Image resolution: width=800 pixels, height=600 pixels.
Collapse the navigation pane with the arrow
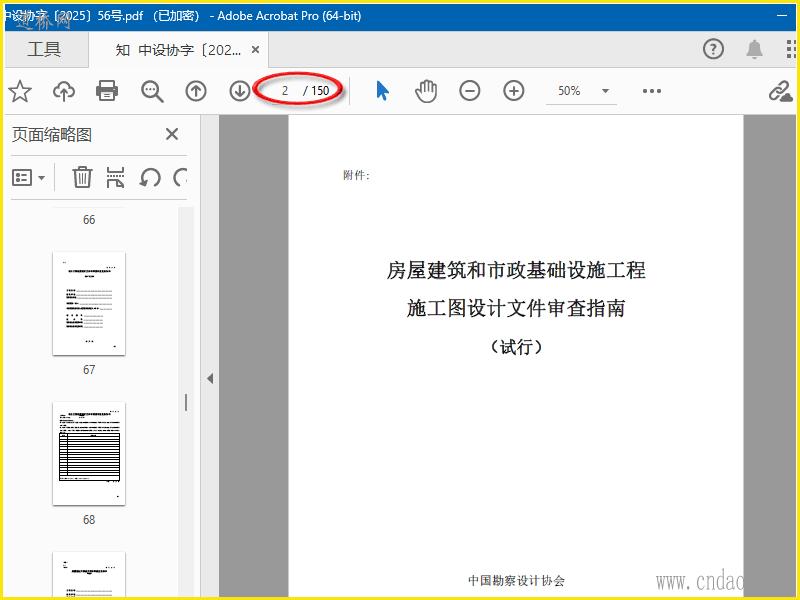[x=210, y=379]
